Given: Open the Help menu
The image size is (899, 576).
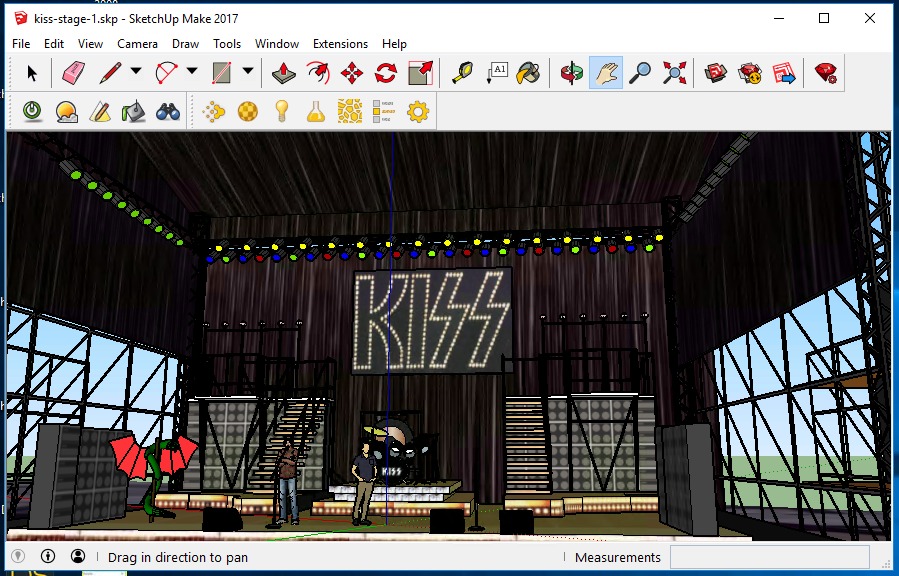Looking at the screenshot, I should coord(394,44).
